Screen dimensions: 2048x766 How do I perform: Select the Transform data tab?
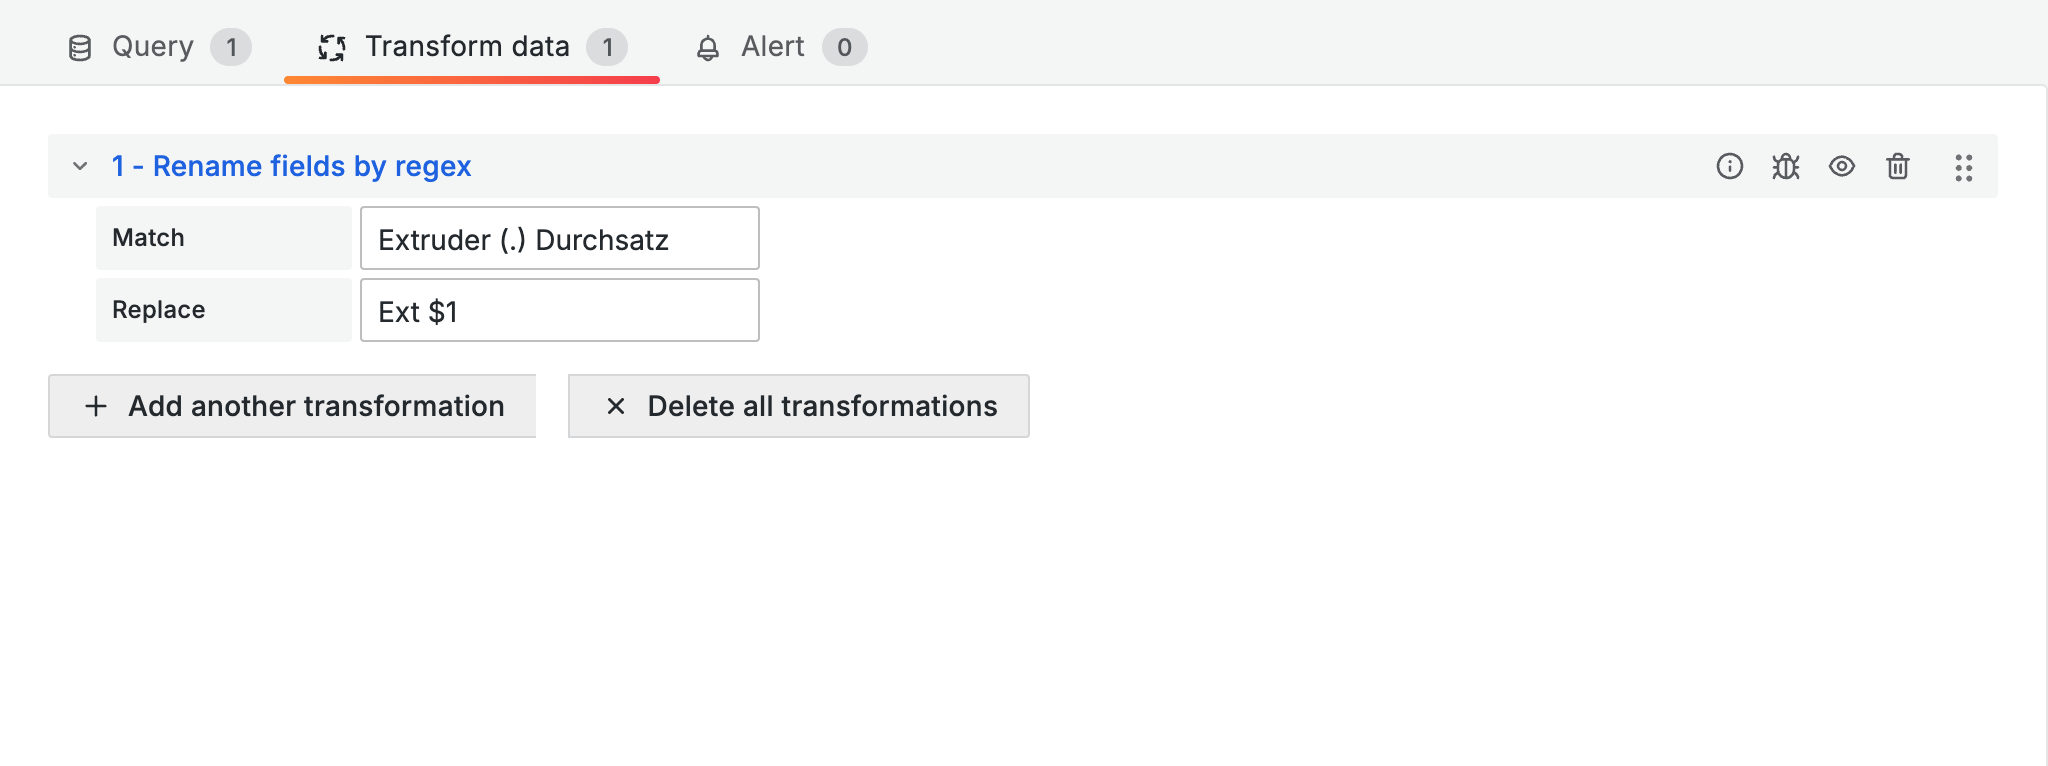click(x=467, y=47)
